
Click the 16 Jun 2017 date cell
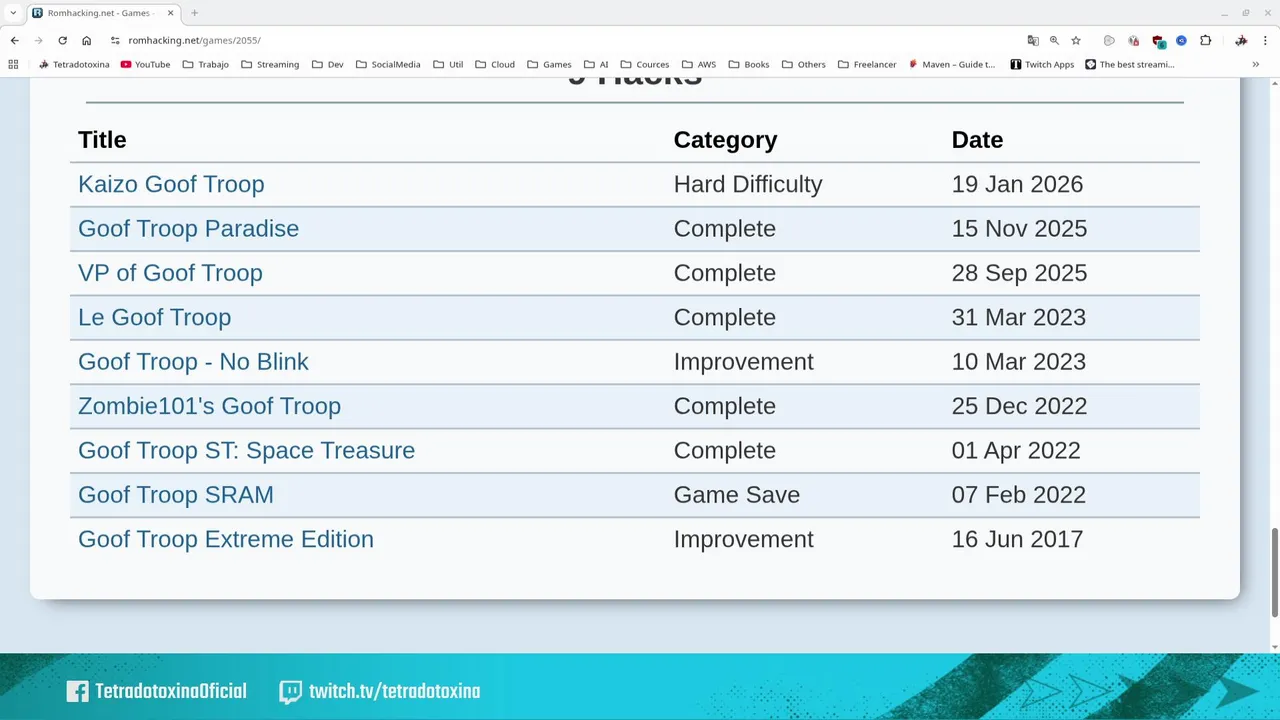[x=1017, y=539]
